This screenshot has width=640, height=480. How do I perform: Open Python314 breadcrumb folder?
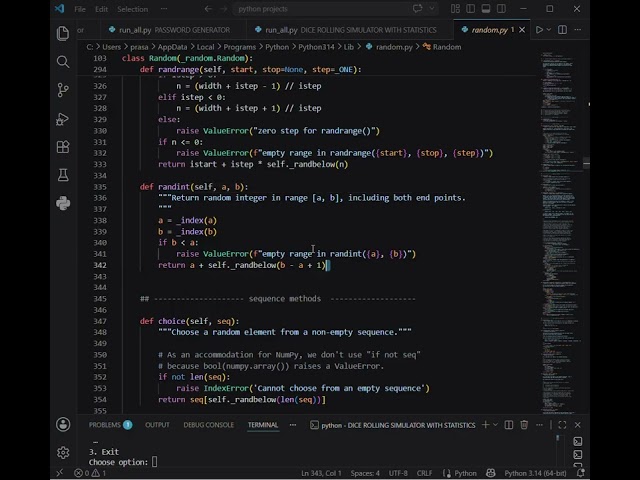(316, 47)
